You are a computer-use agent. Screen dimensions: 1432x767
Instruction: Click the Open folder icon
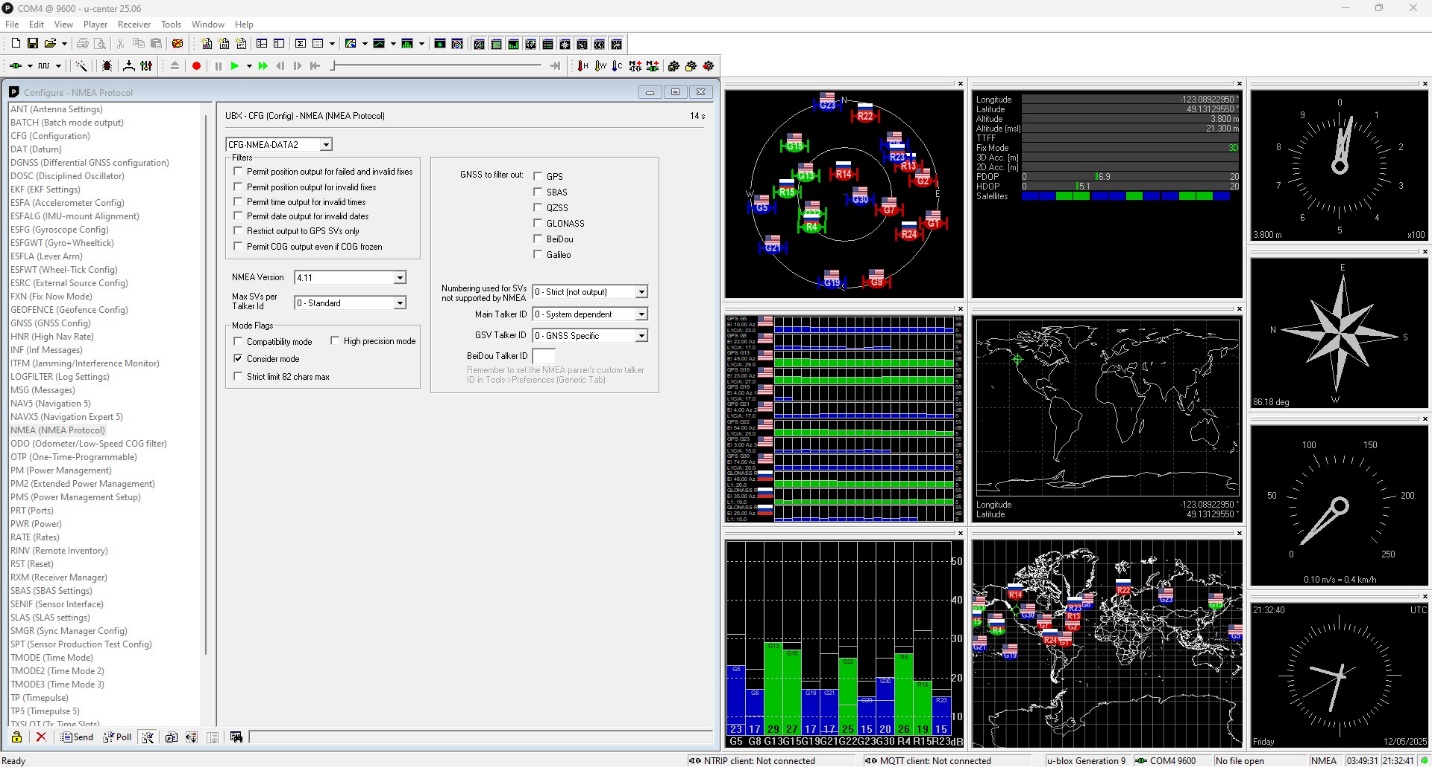[50, 43]
